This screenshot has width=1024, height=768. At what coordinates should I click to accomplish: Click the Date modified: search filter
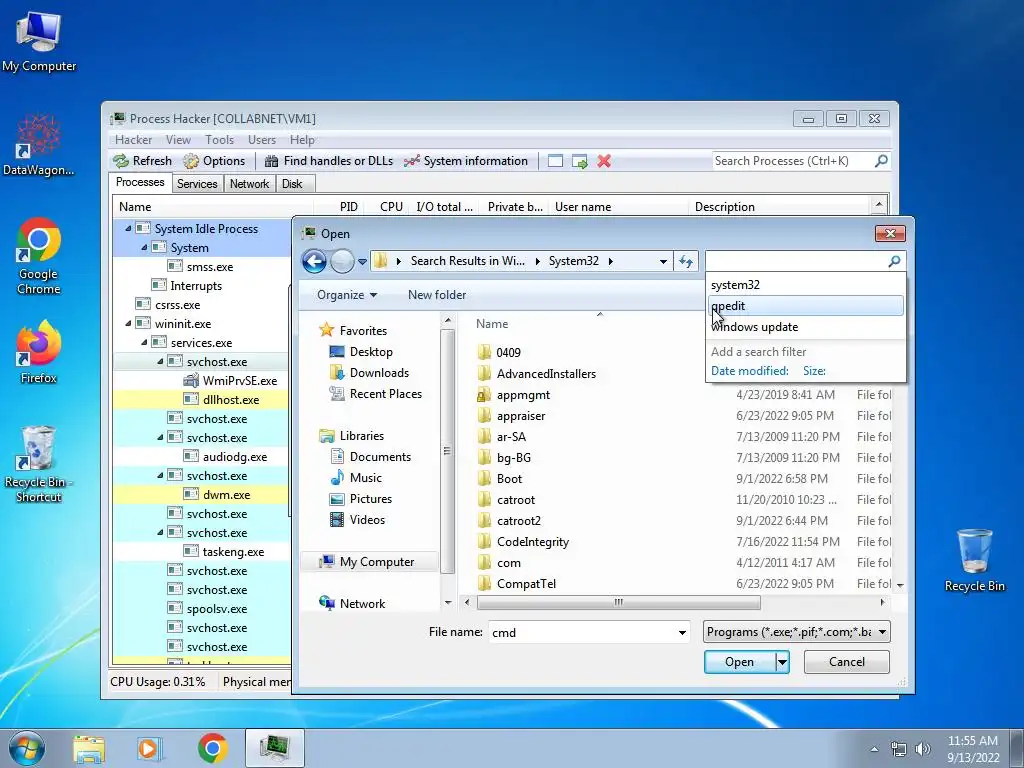point(750,371)
